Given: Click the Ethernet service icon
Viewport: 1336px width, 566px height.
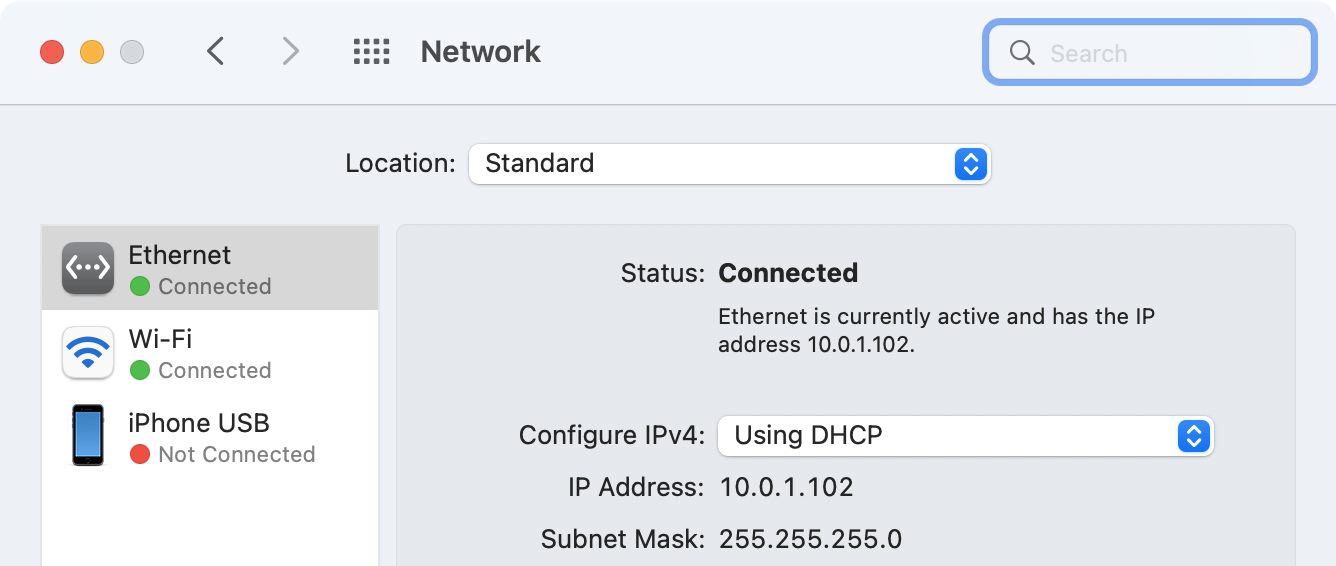Looking at the screenshot, I should (x=88, y=268).
